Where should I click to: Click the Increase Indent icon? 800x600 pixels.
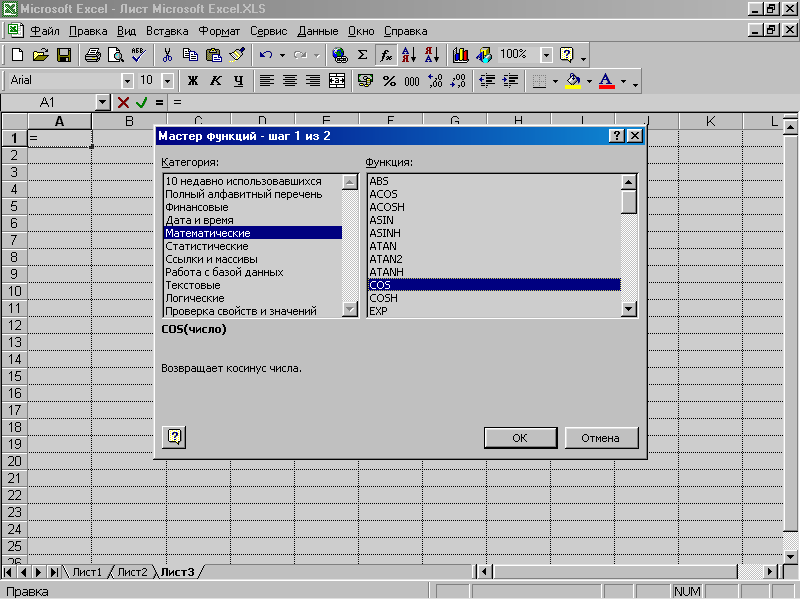point(510,81)
